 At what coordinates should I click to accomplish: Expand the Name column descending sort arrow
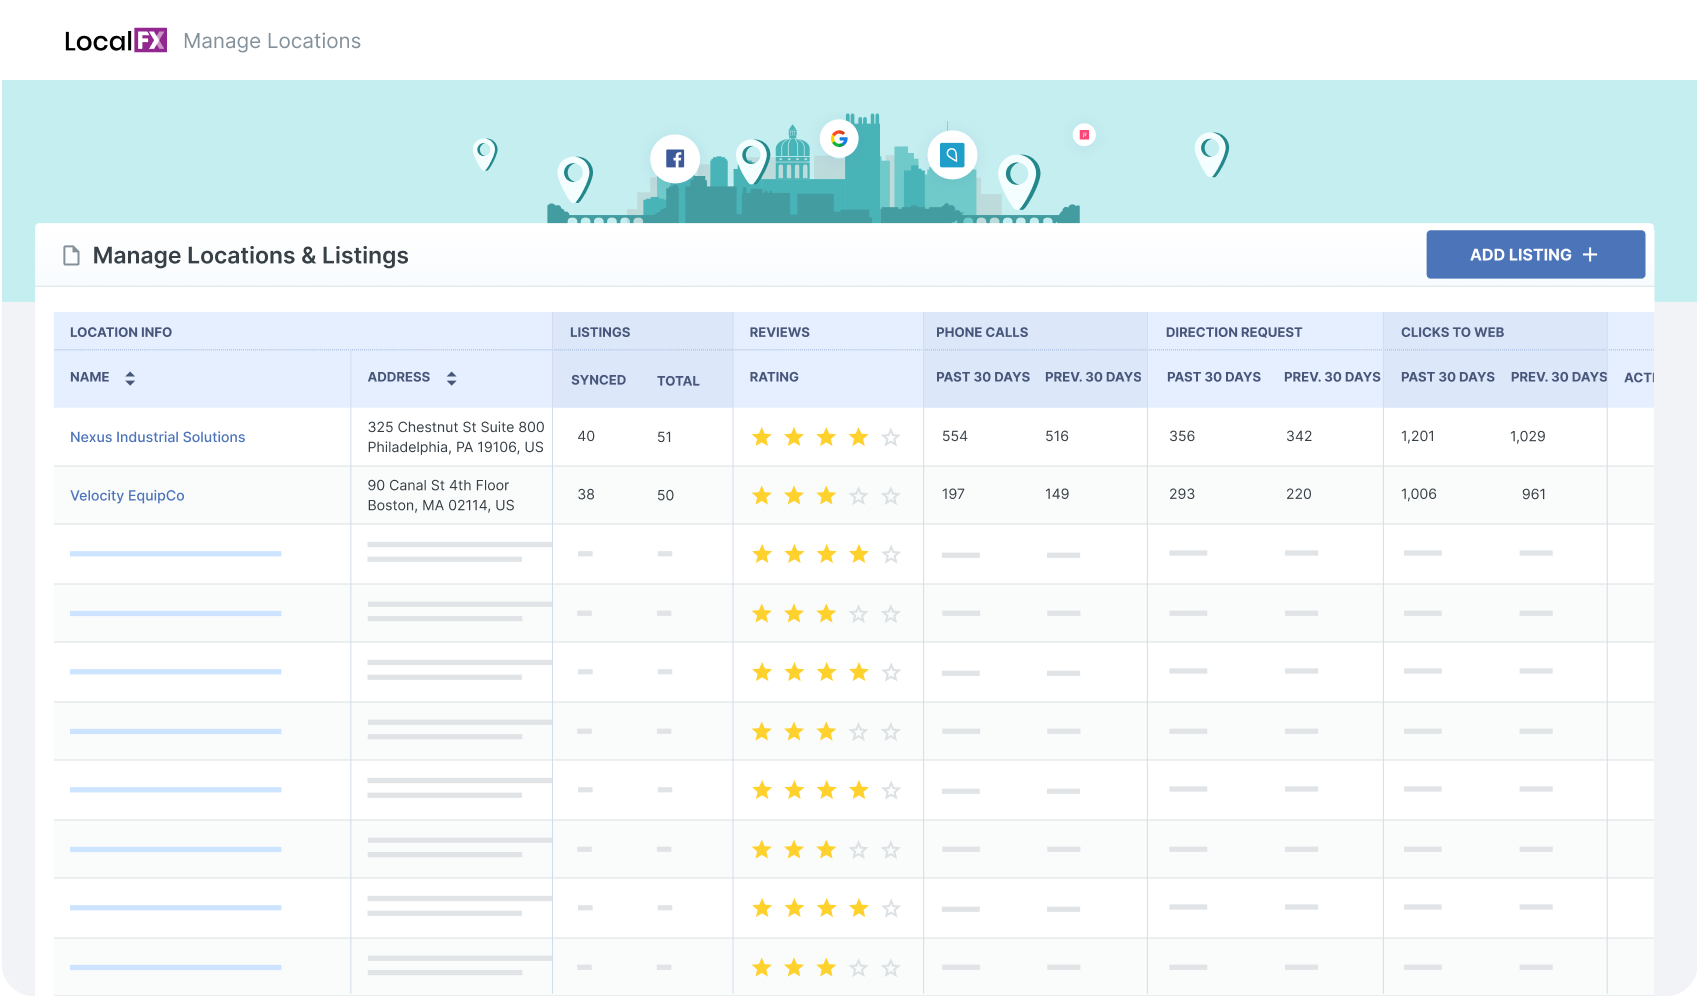[x=130, y=382]
